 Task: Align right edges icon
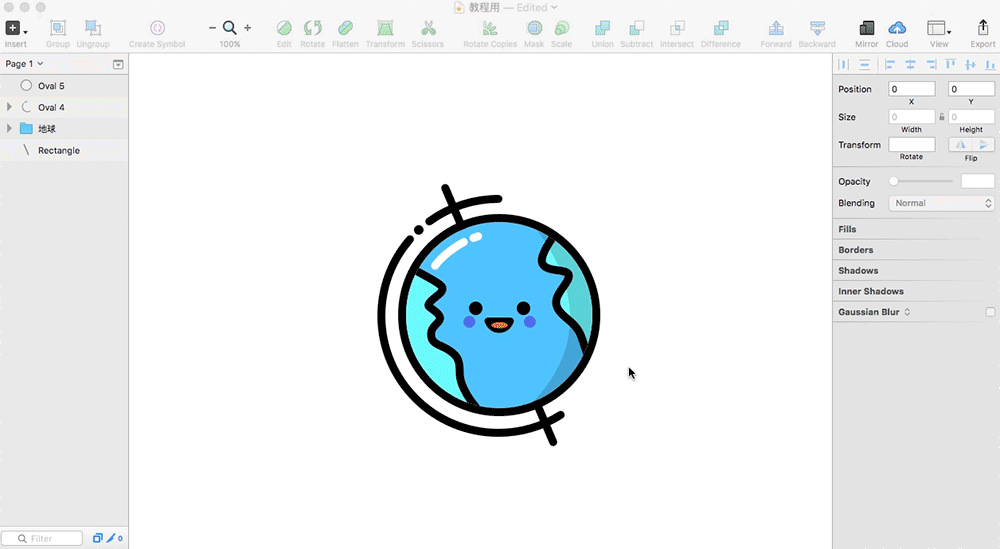point(931,64)
